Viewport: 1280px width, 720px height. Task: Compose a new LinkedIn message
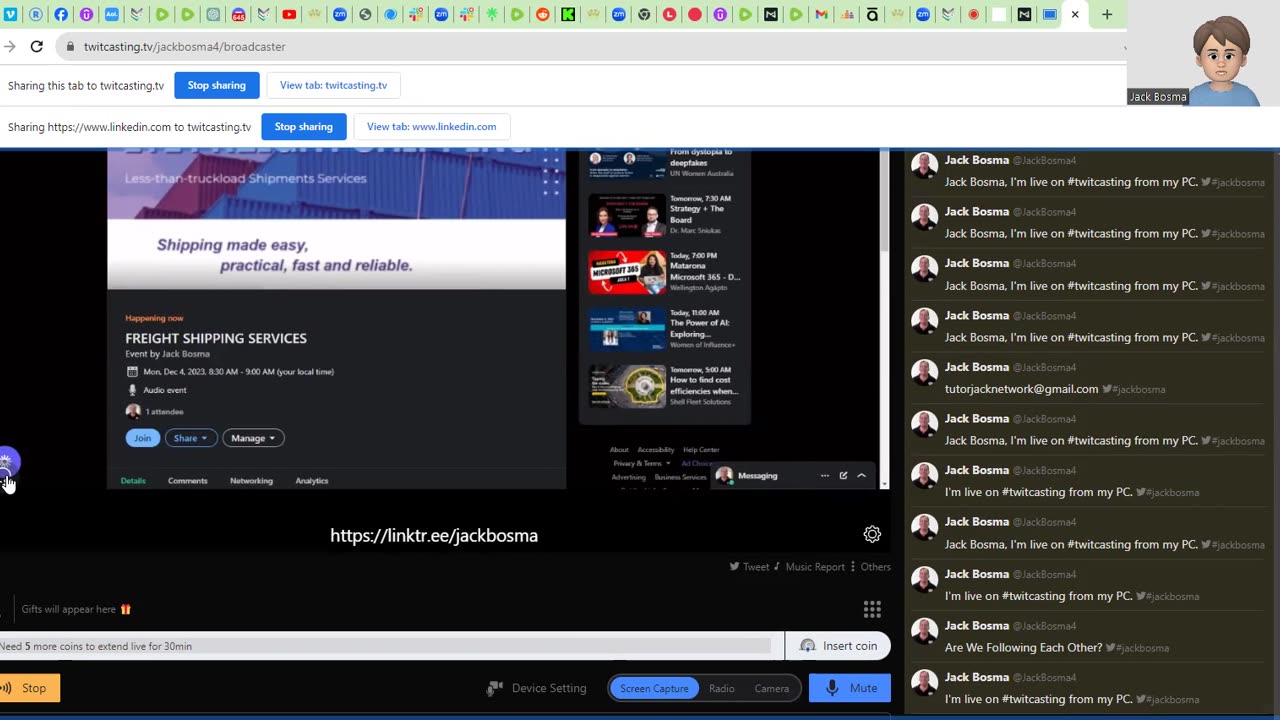click(x=843, y=476)
